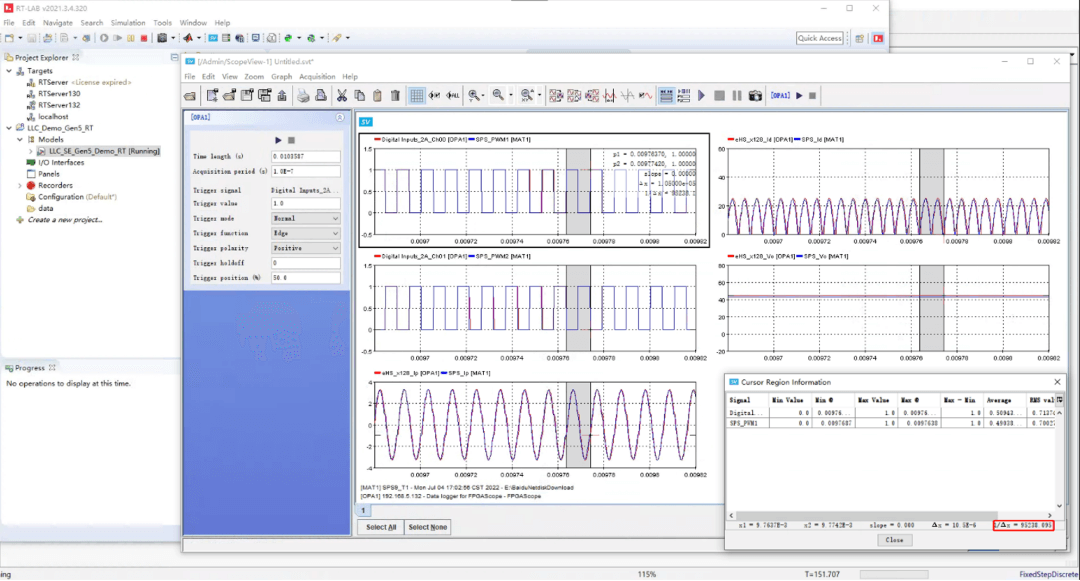Click the open folder icon at ScopeView toolbar start
Viewport: 1080px width, 581px height.
[x=190, y=96]
